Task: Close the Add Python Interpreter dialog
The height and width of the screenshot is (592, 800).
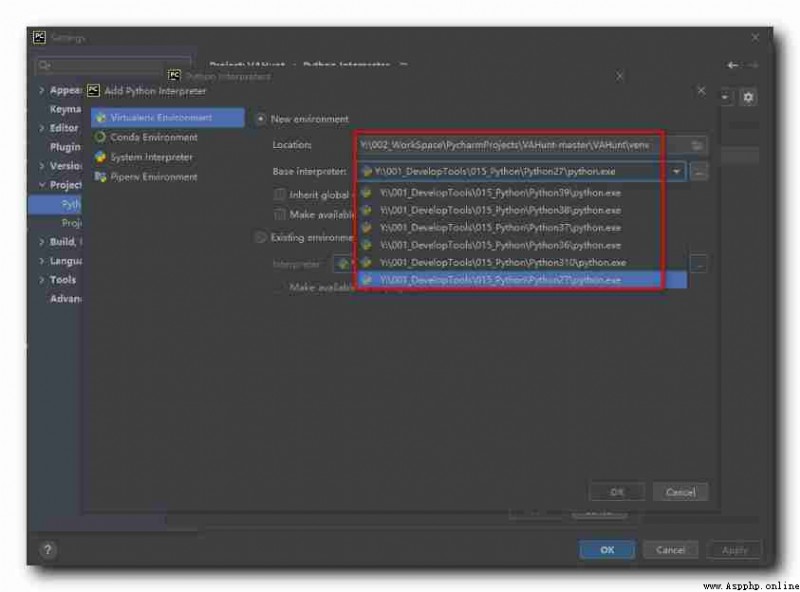Action: tap(701, 91)
